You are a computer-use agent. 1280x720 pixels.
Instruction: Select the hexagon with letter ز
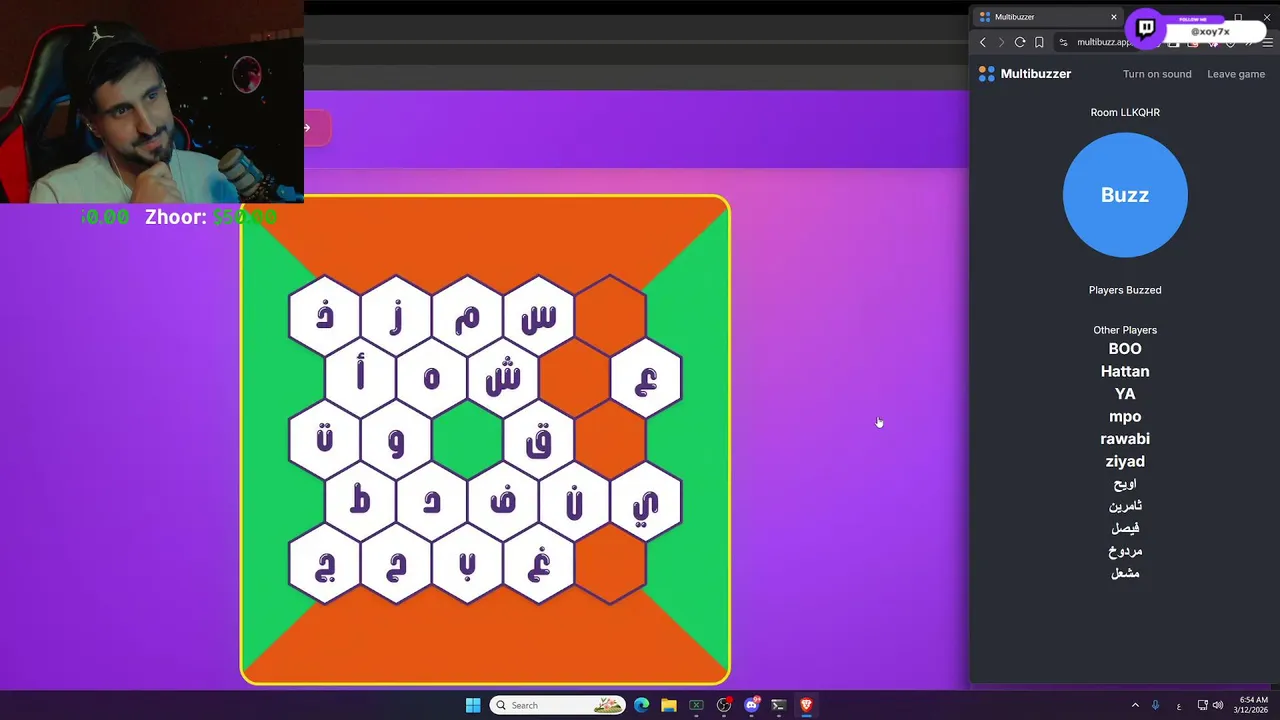point(396,317)
